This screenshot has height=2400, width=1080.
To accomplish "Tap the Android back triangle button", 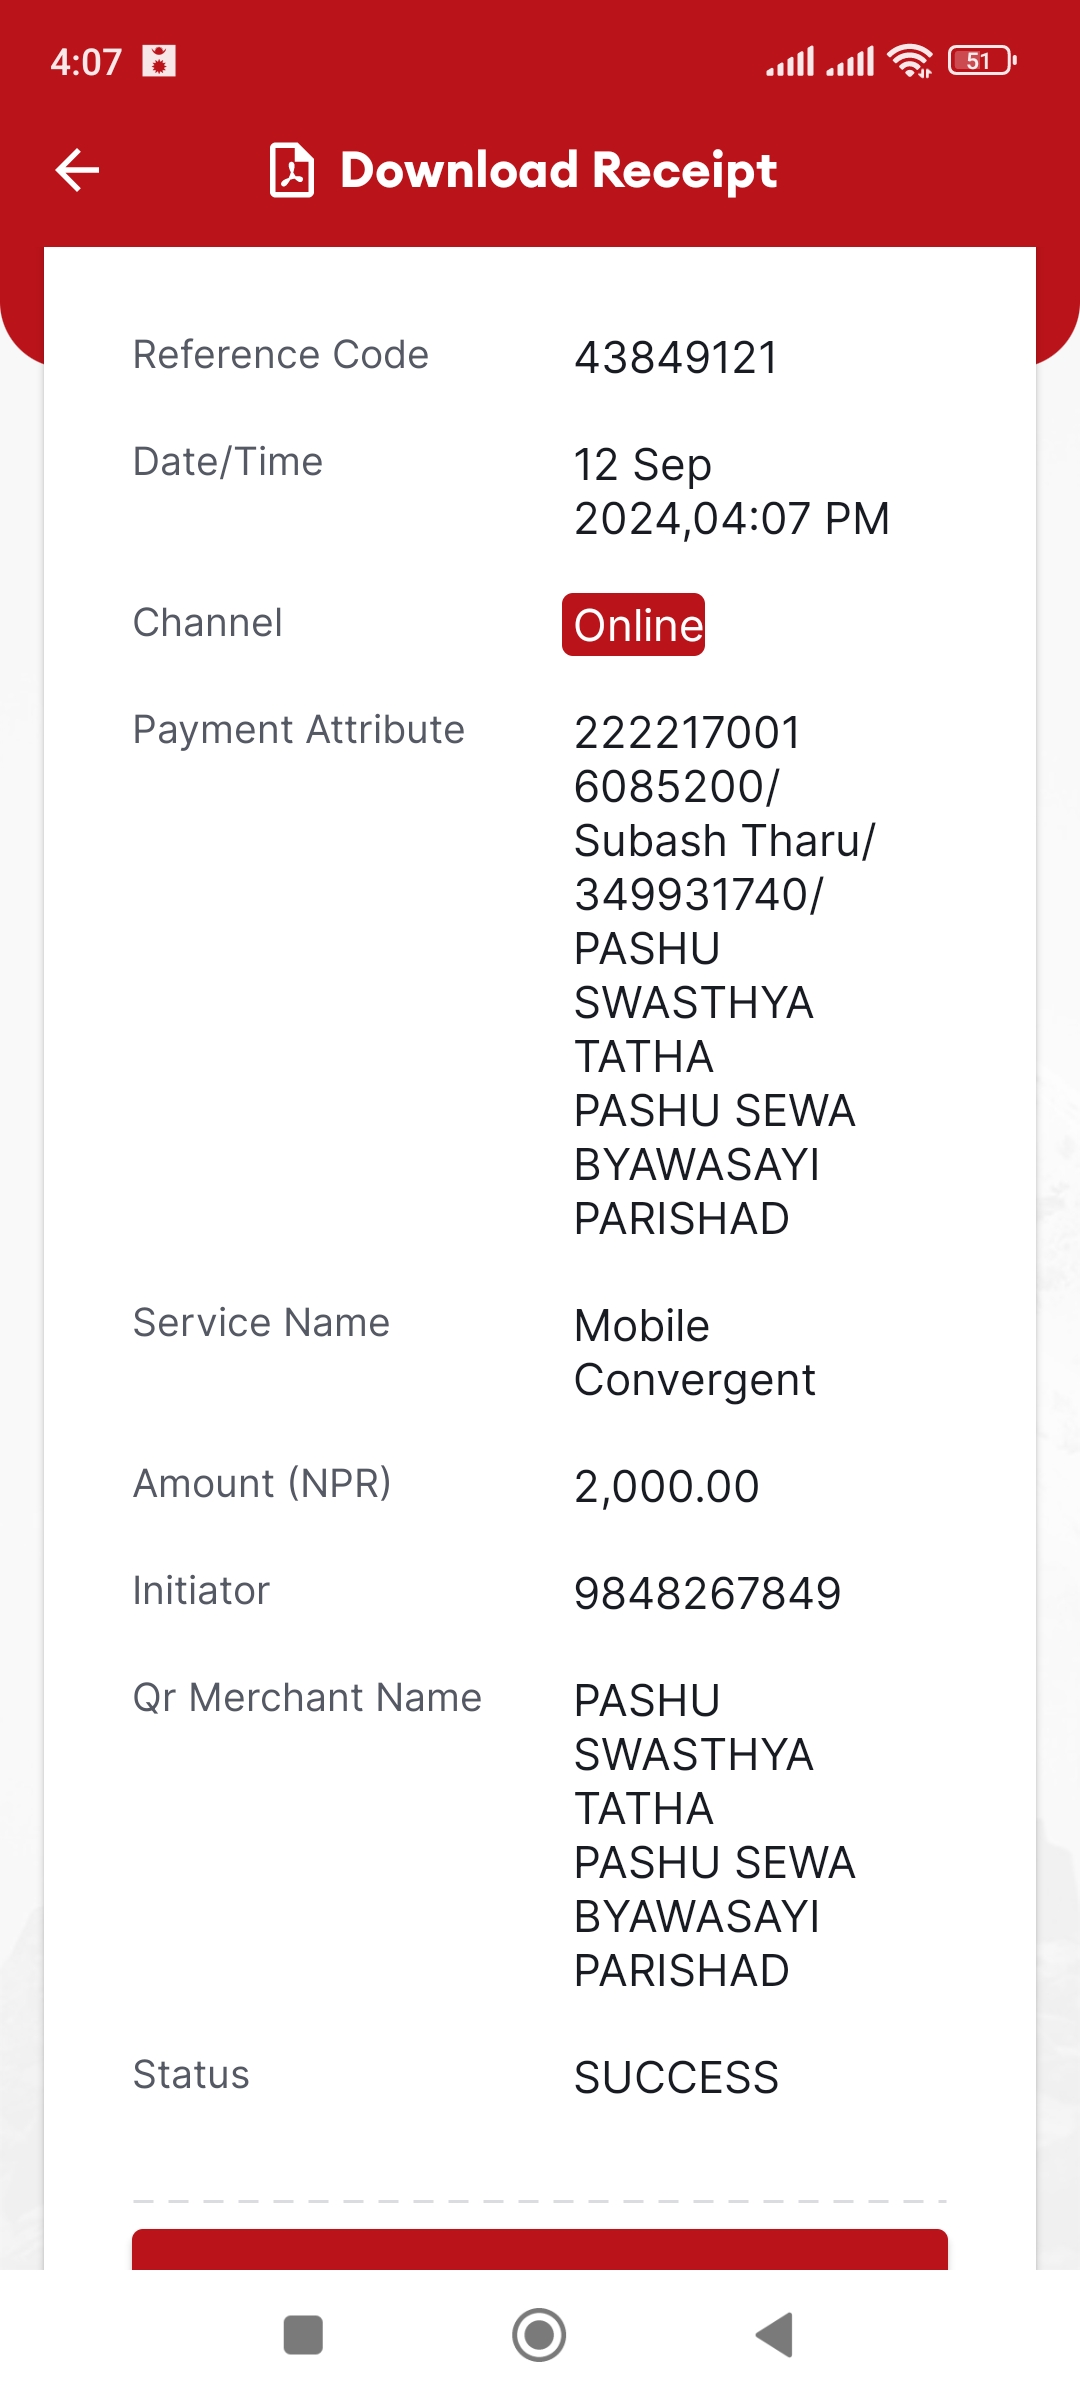I will pyautogui.click(x=775, y=2335).
